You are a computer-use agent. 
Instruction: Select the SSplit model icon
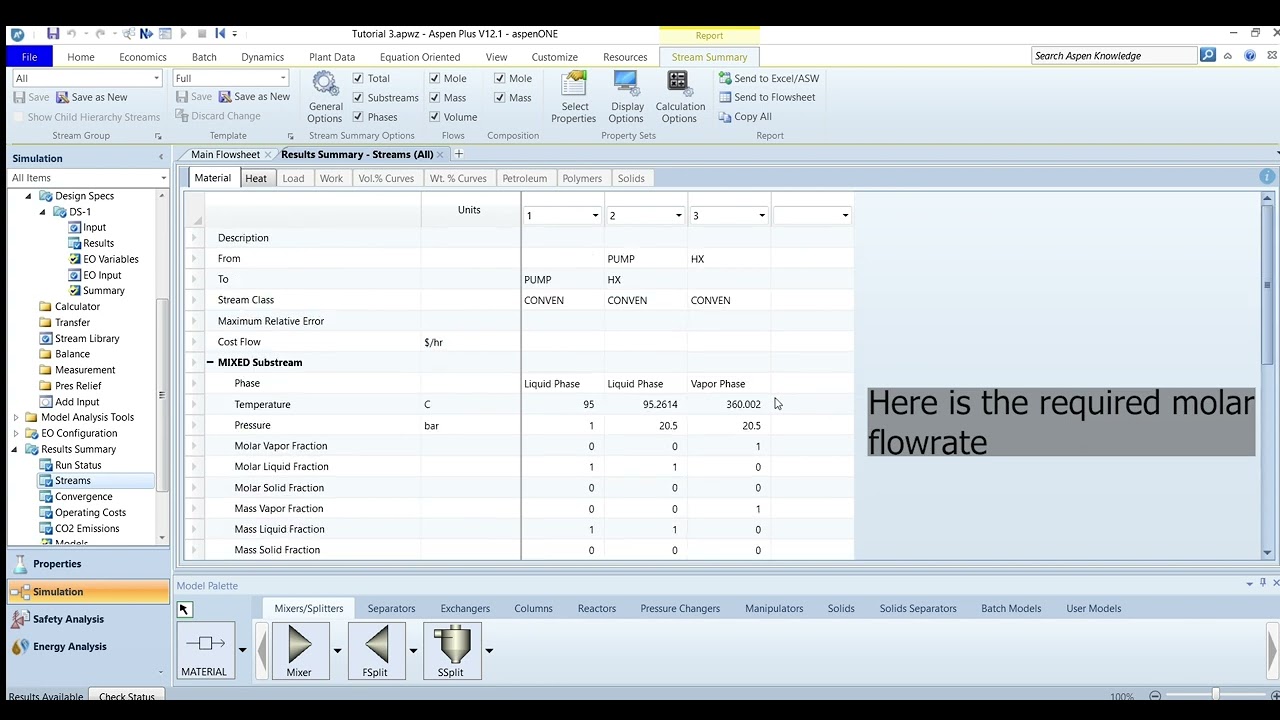click(451, 651)
